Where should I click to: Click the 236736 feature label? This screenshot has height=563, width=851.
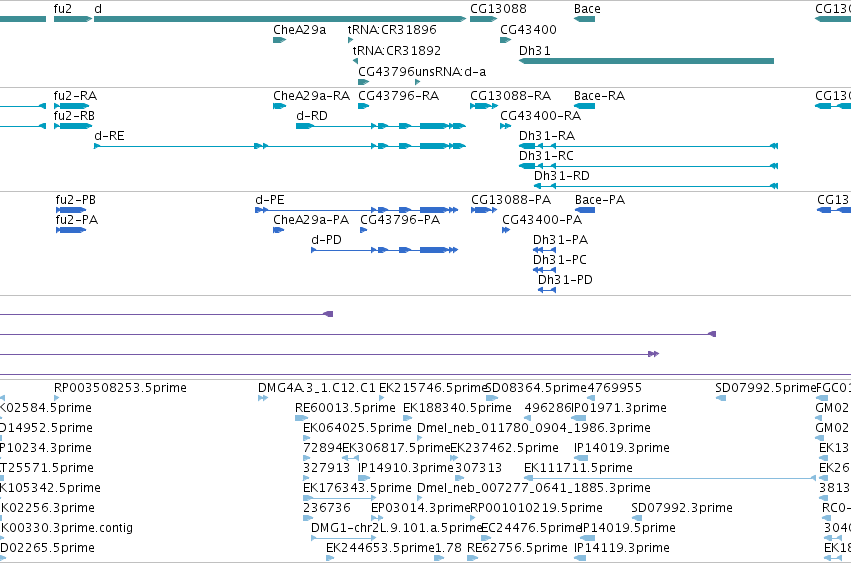pos(327,508)
